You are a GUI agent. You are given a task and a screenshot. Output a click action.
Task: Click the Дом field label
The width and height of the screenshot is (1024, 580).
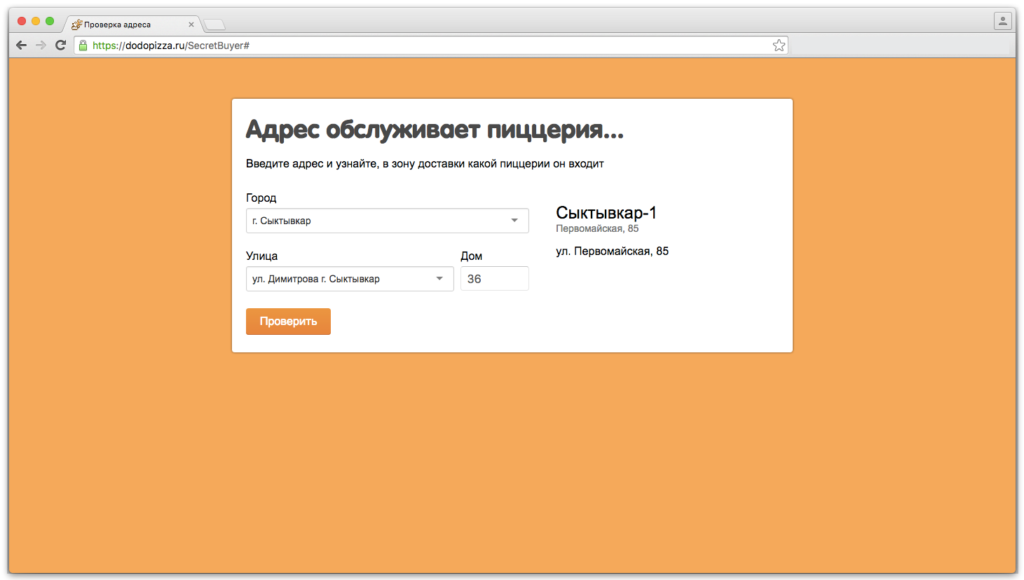click(x=472, y=256)
